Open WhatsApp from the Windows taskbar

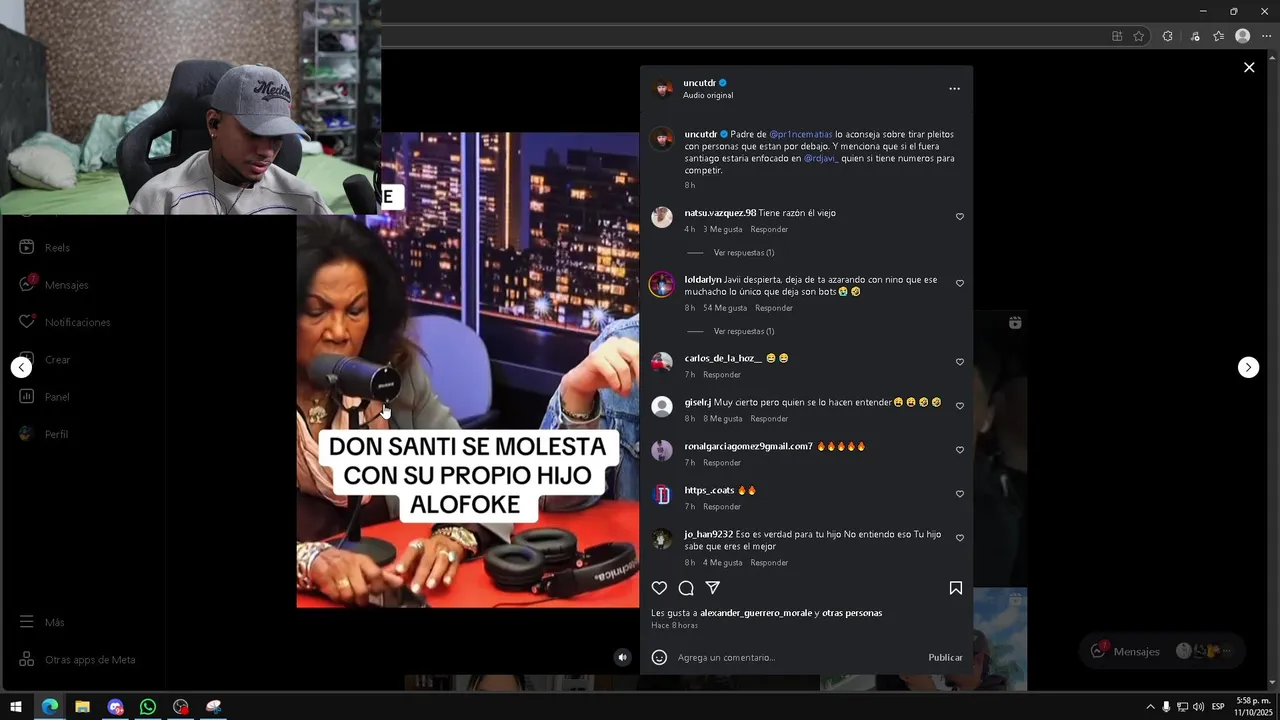(x=148, y=706)
